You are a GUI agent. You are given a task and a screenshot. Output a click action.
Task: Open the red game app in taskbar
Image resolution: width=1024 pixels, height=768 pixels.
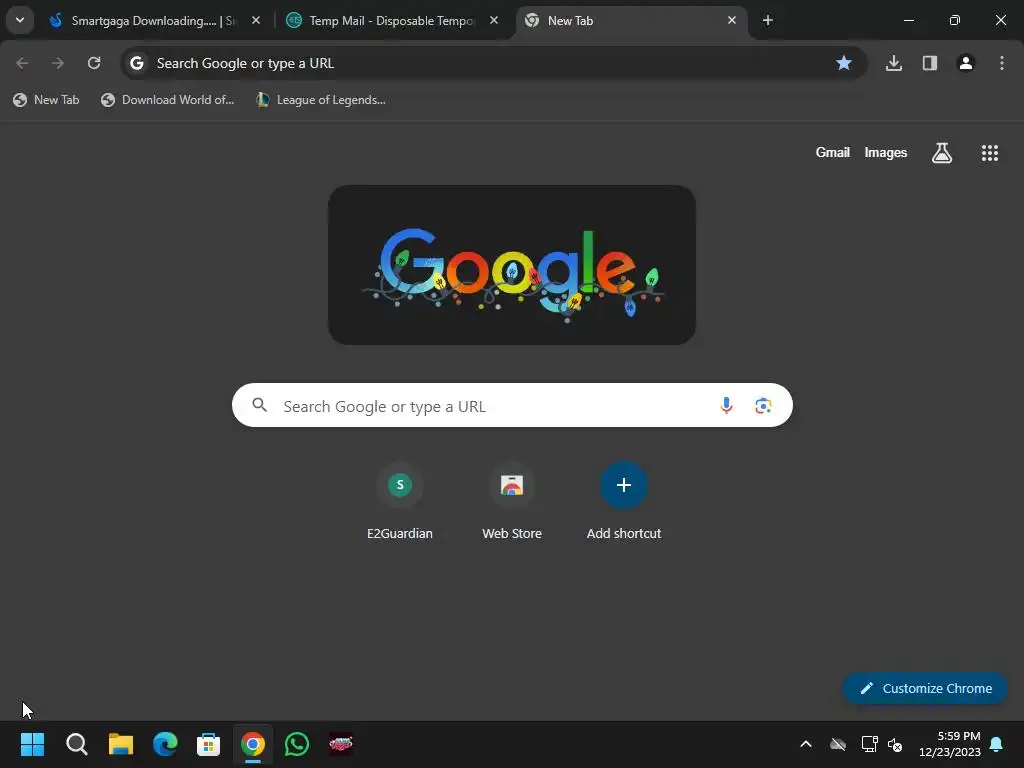pyautogui.click(x=340, y=744)
